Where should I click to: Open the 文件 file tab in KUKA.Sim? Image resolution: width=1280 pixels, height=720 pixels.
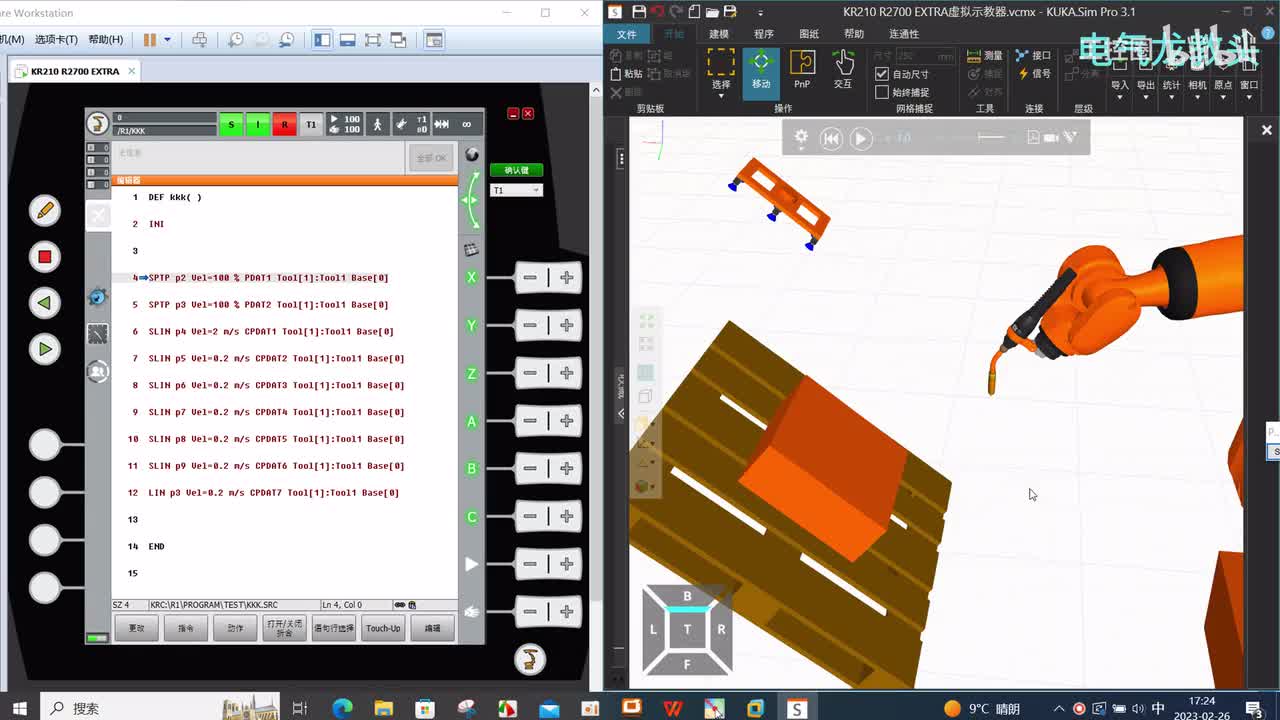click(x=627, y=34)
